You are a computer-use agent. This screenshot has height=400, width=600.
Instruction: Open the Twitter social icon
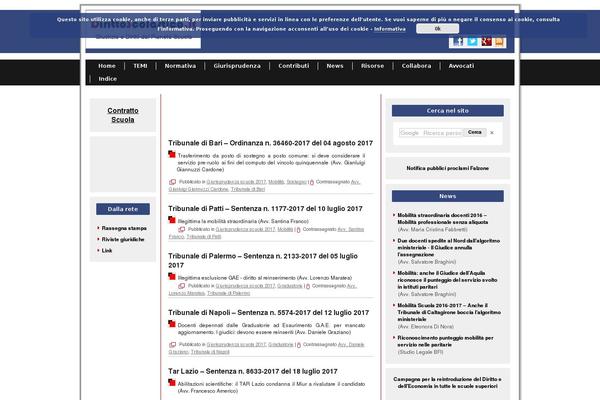point(472,42)
